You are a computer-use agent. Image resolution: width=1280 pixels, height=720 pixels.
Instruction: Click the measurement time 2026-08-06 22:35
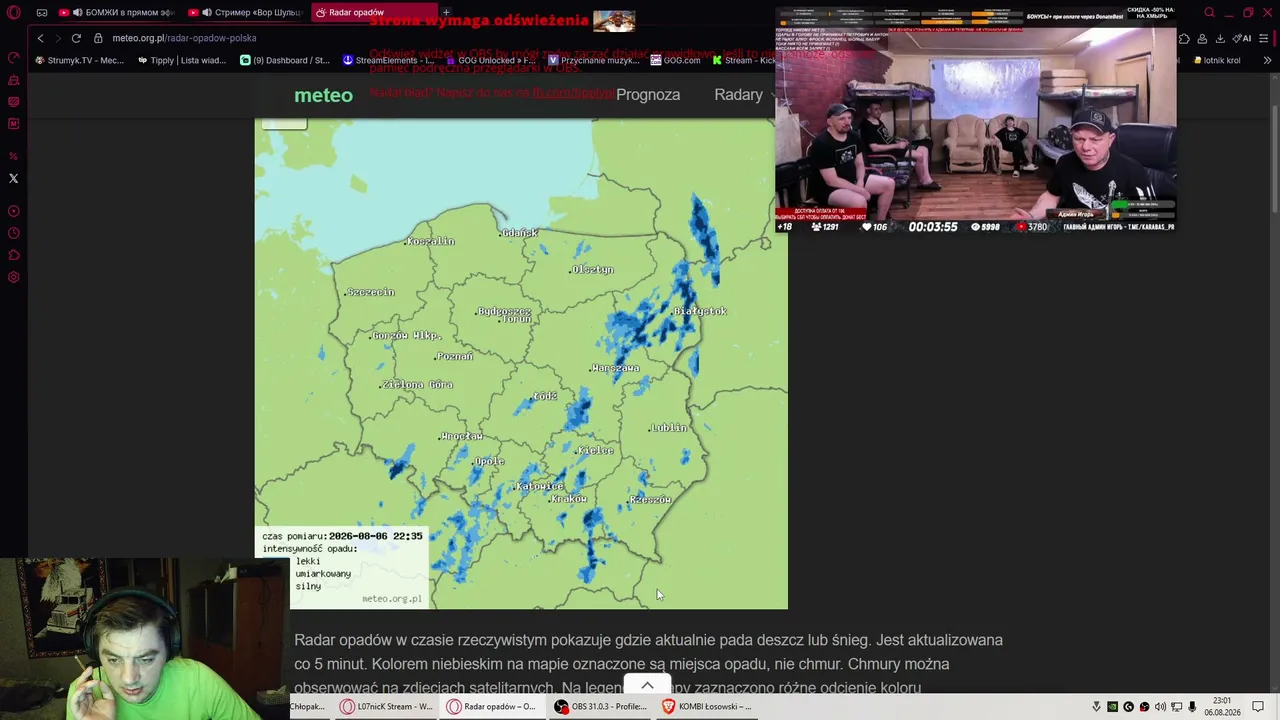pyautogui.click(x=375, y=536)
